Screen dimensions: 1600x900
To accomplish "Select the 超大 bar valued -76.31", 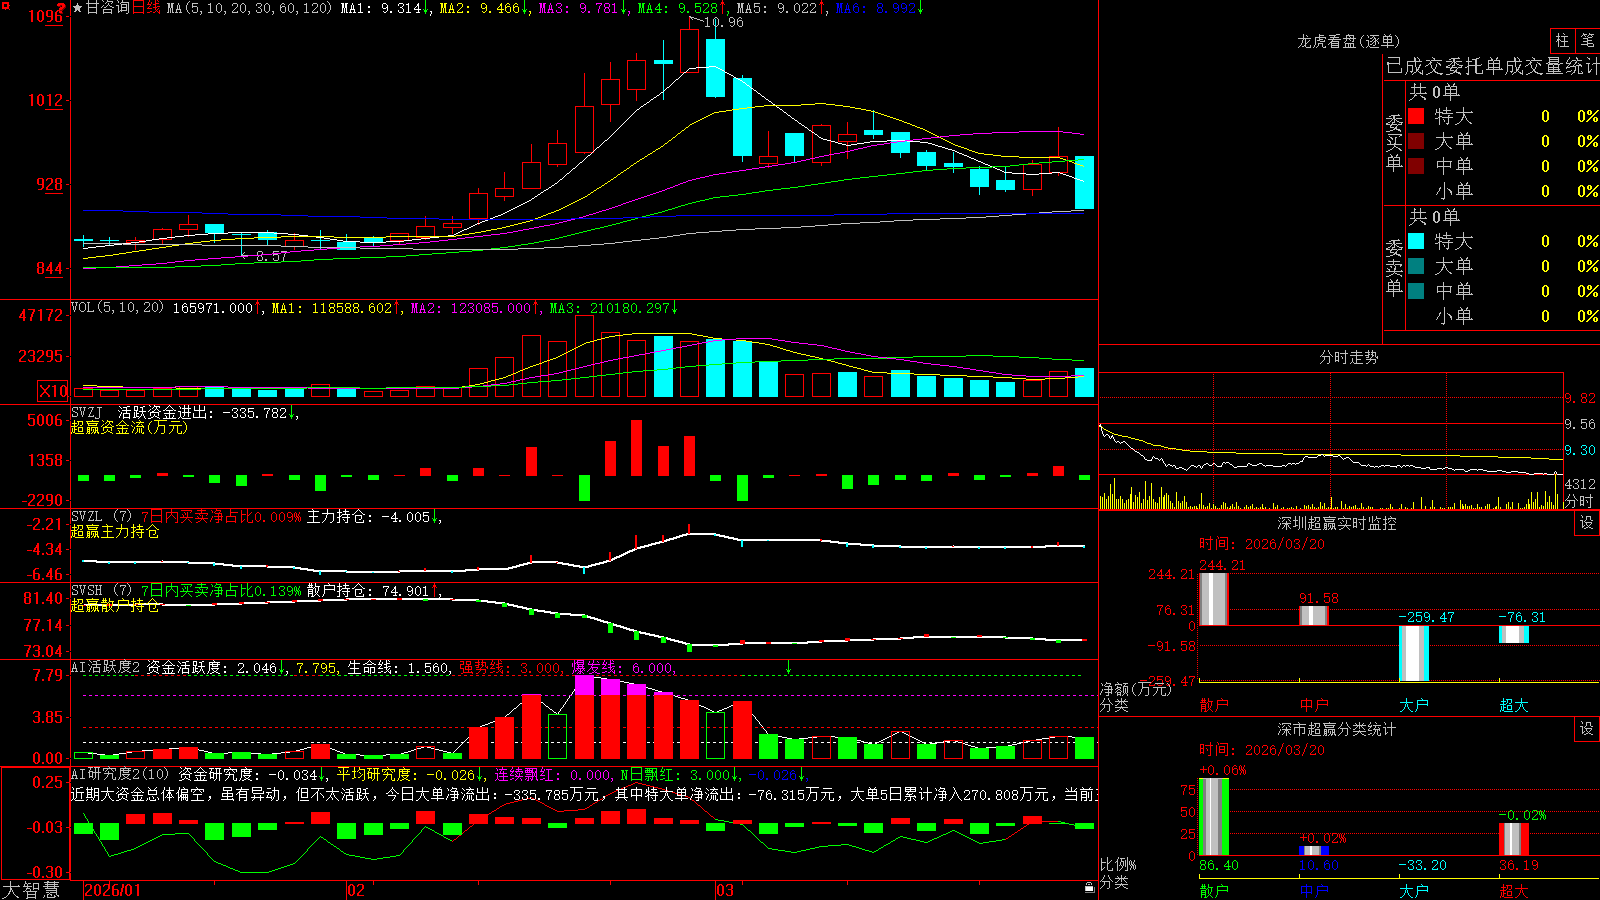I will 1514,634.
